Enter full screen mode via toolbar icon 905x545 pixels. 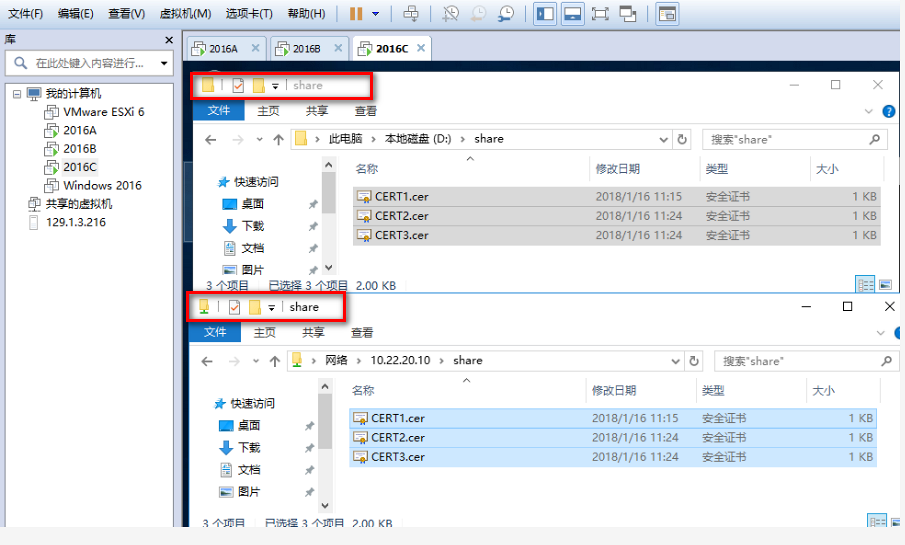600,14
